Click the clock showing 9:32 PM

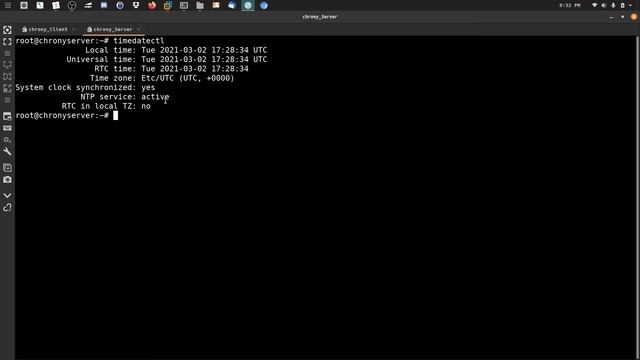[x=570, y=5]
